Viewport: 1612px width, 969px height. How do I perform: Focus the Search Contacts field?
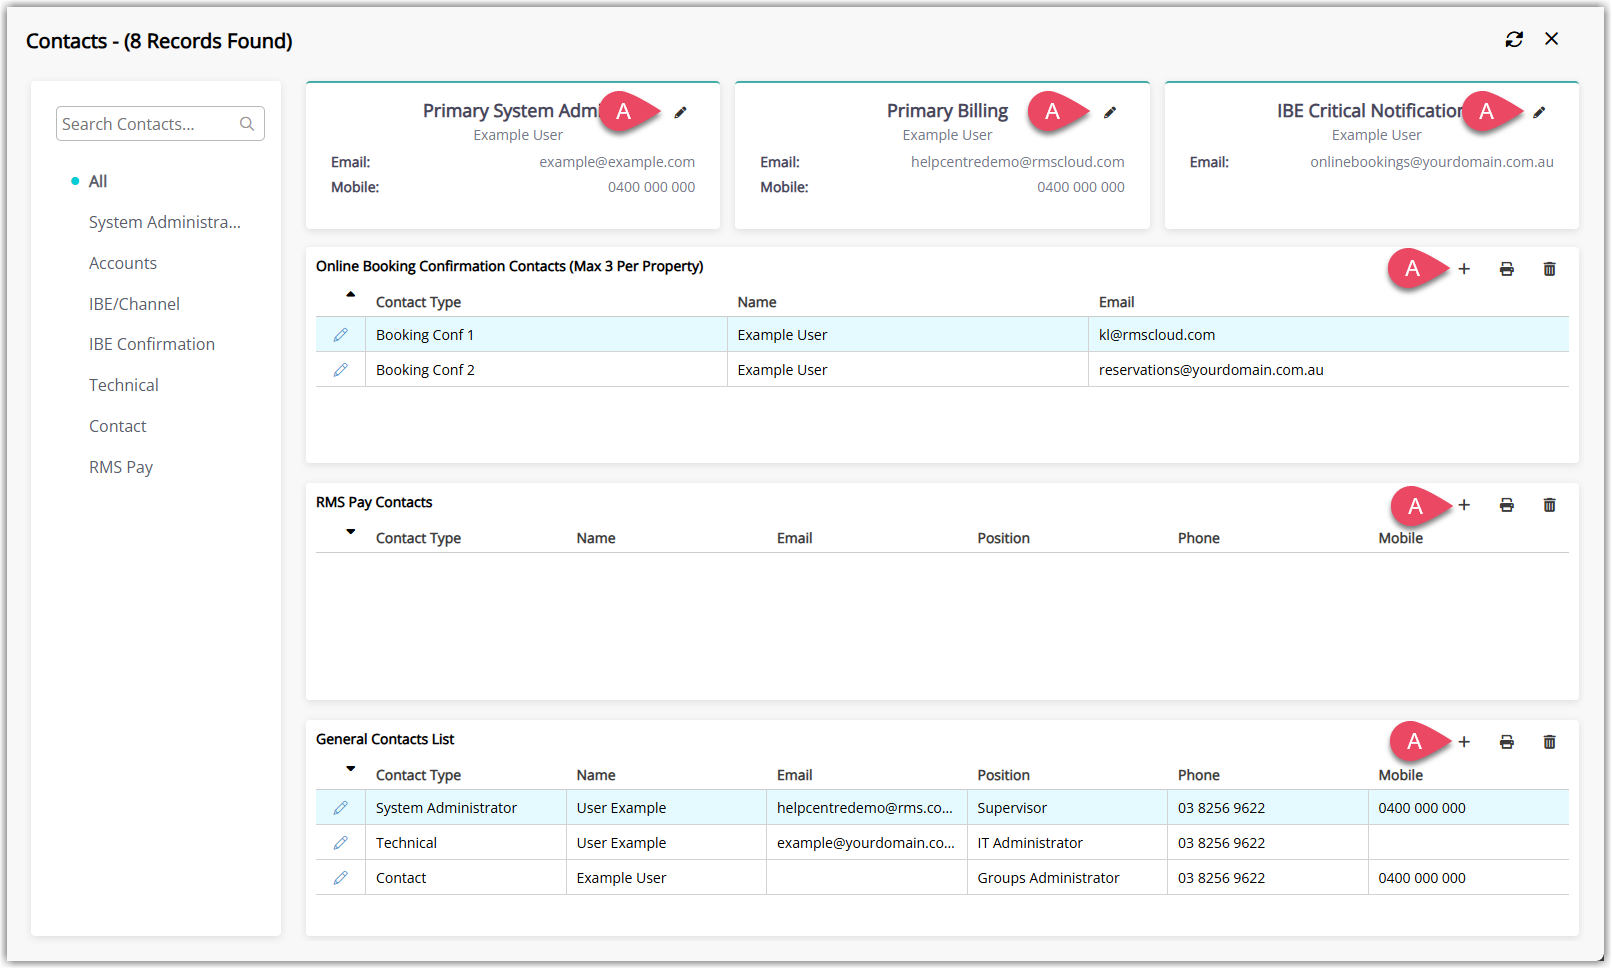pos(160,124)
